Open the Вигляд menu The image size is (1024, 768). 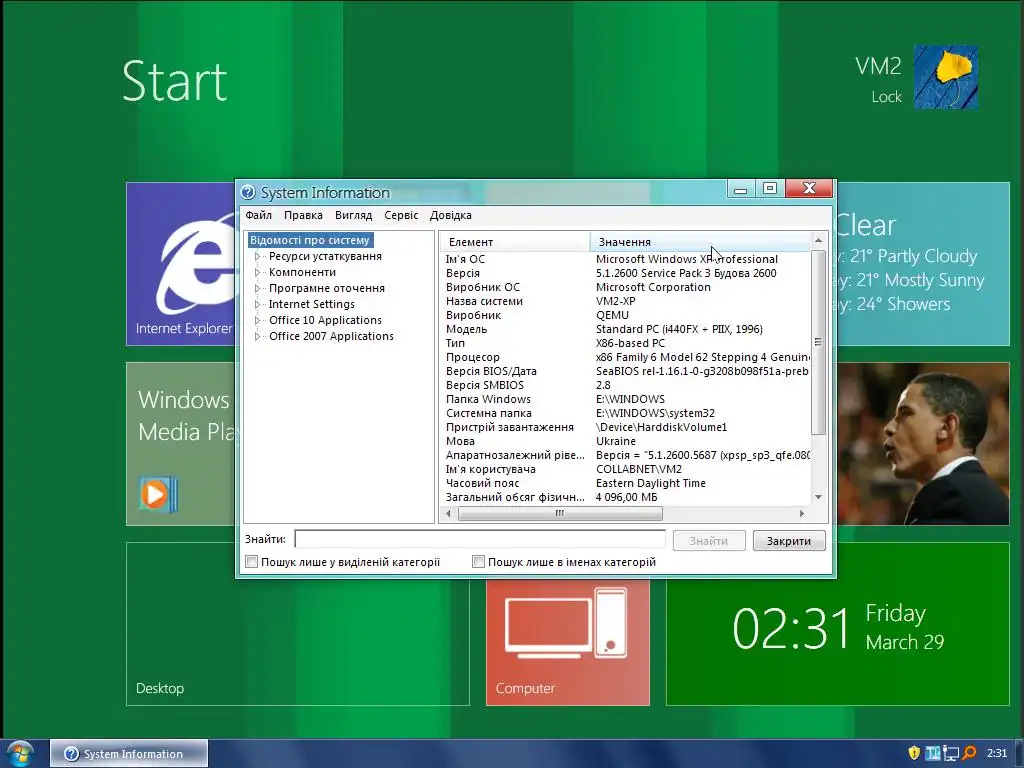coord(353,215)
